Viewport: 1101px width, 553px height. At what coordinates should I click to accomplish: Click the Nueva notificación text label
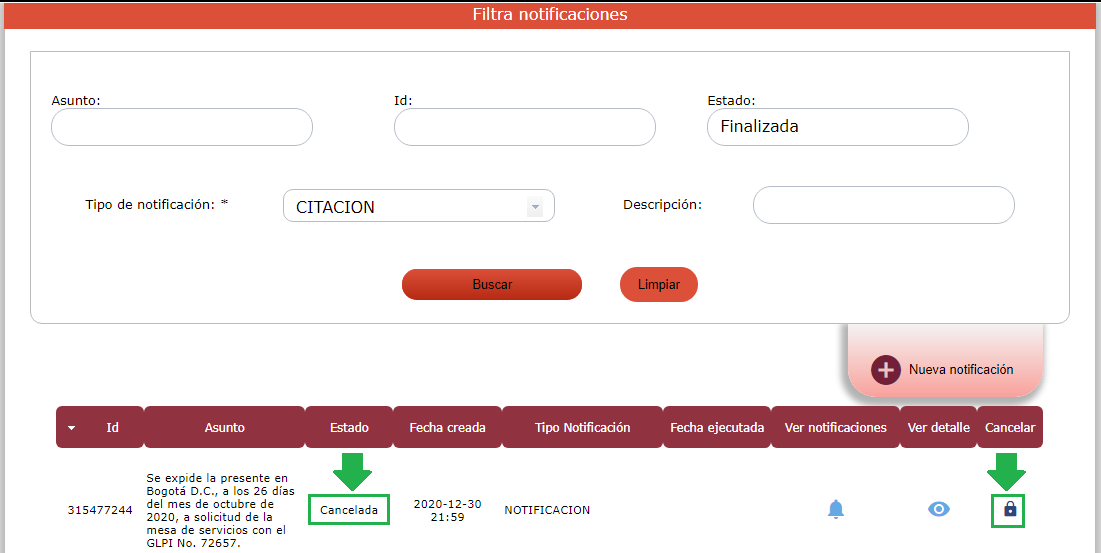click(x=961, y=370)
